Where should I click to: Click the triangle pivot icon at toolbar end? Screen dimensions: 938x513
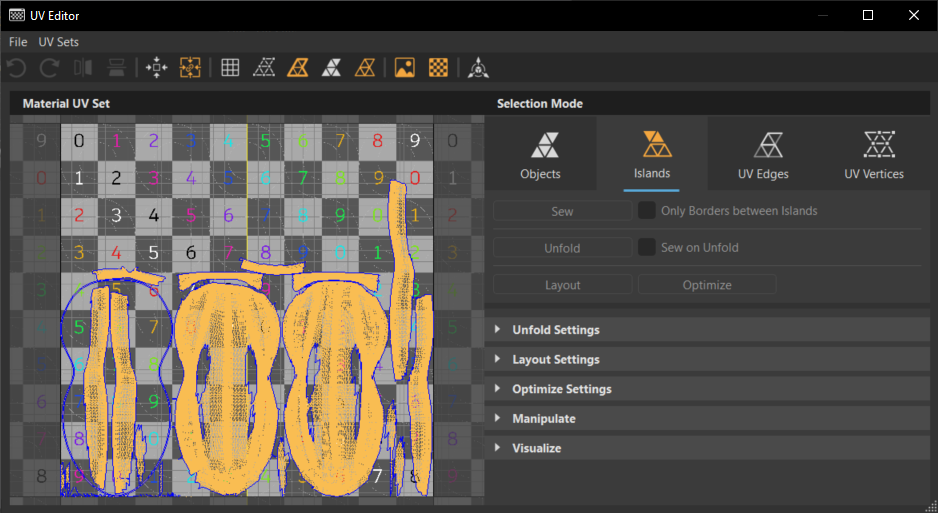pyautogui.click(x=478, y=68)
